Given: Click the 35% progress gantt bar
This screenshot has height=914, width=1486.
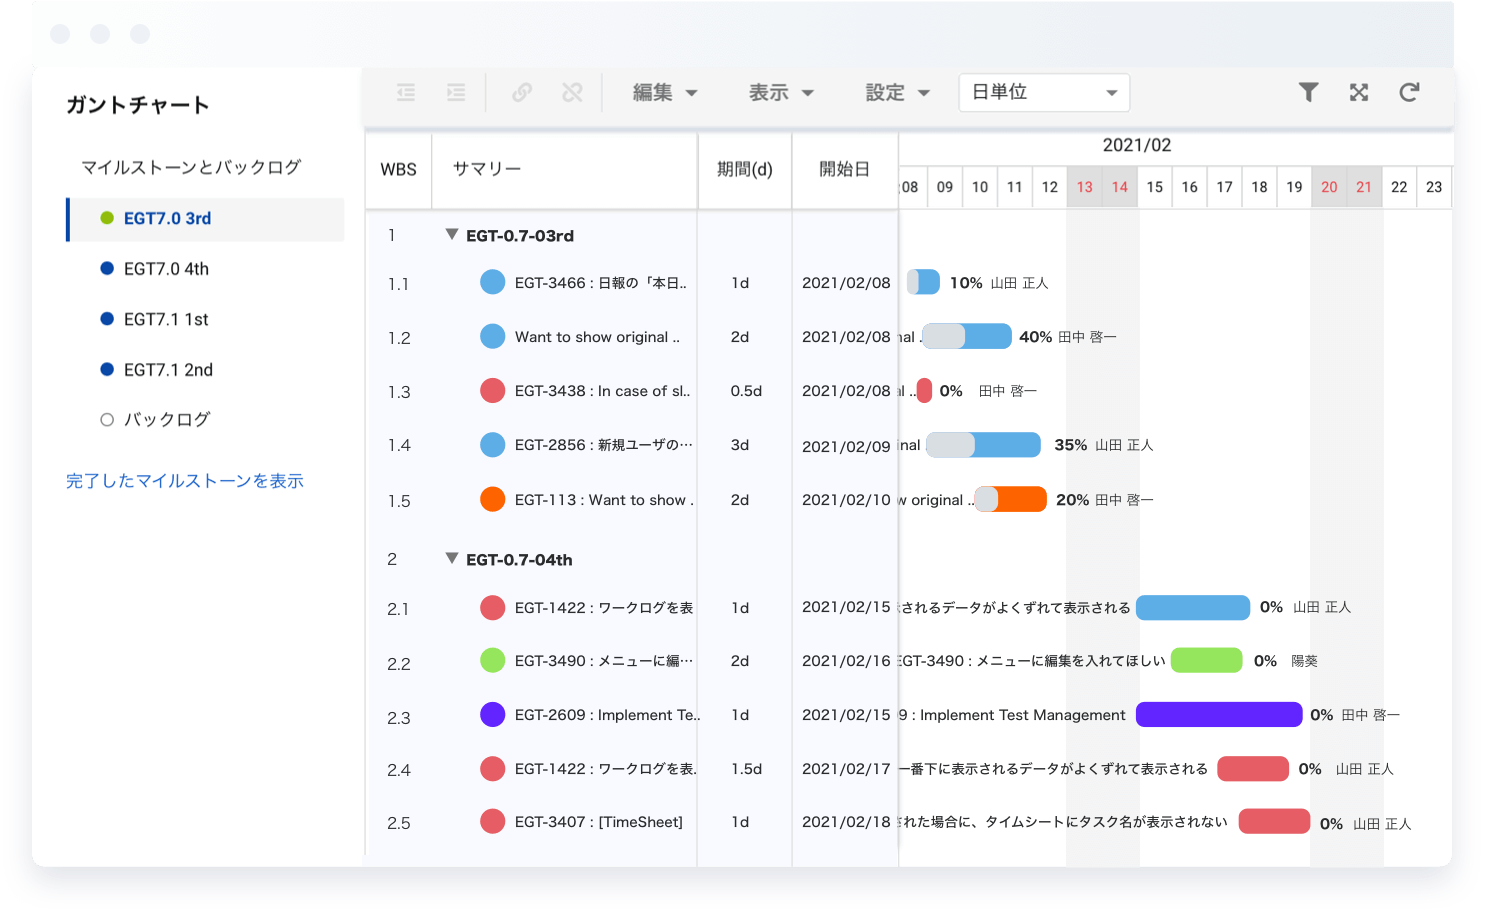Looking at the screenshot, I should coord(983,445).
